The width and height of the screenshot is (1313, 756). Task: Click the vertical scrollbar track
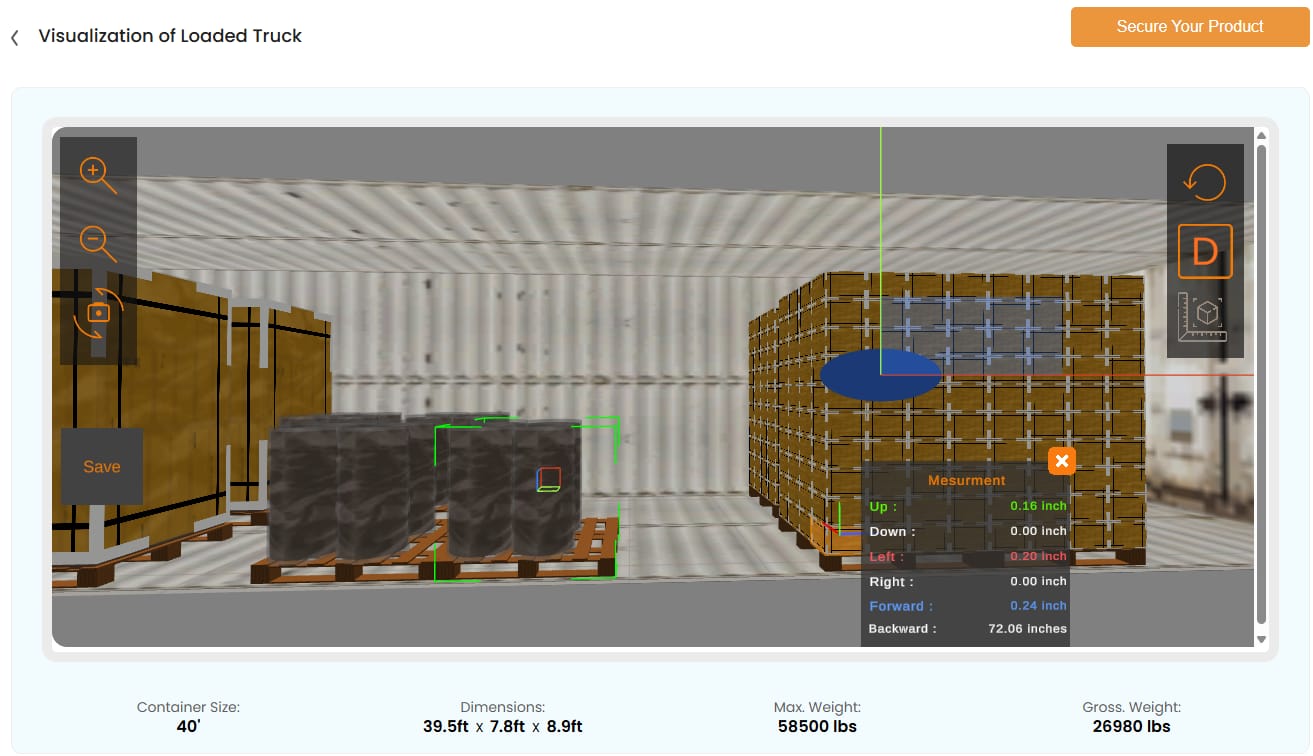coord(1261,386)
